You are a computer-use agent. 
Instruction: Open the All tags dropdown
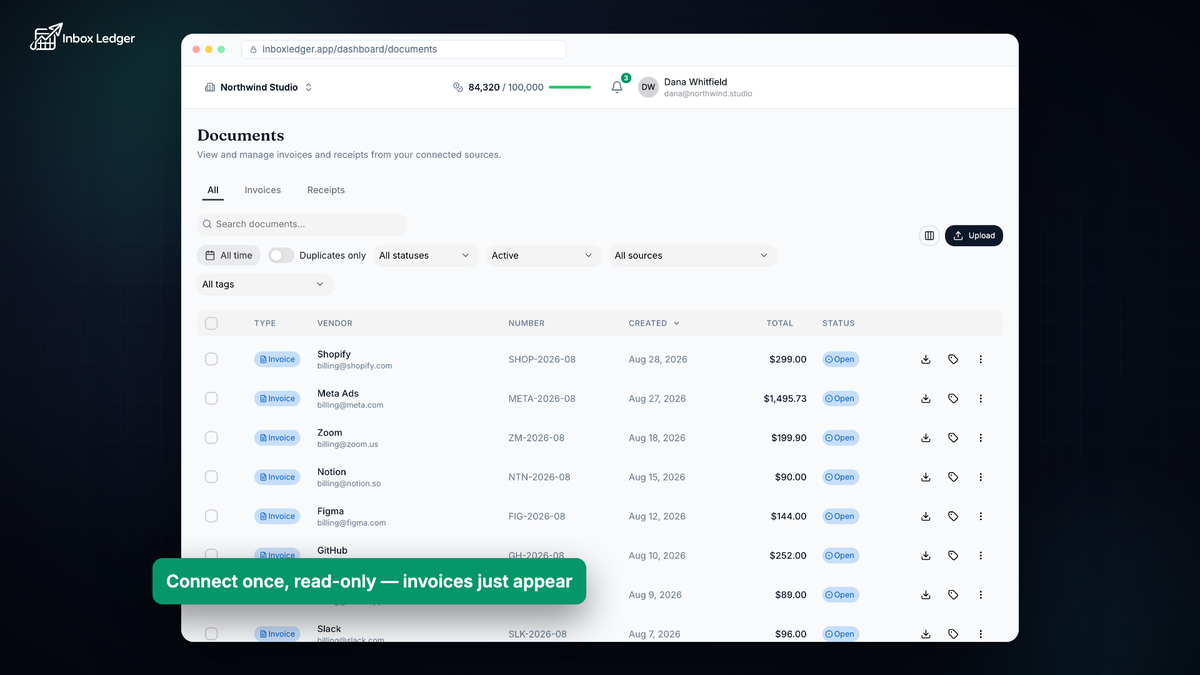point(265,284)
